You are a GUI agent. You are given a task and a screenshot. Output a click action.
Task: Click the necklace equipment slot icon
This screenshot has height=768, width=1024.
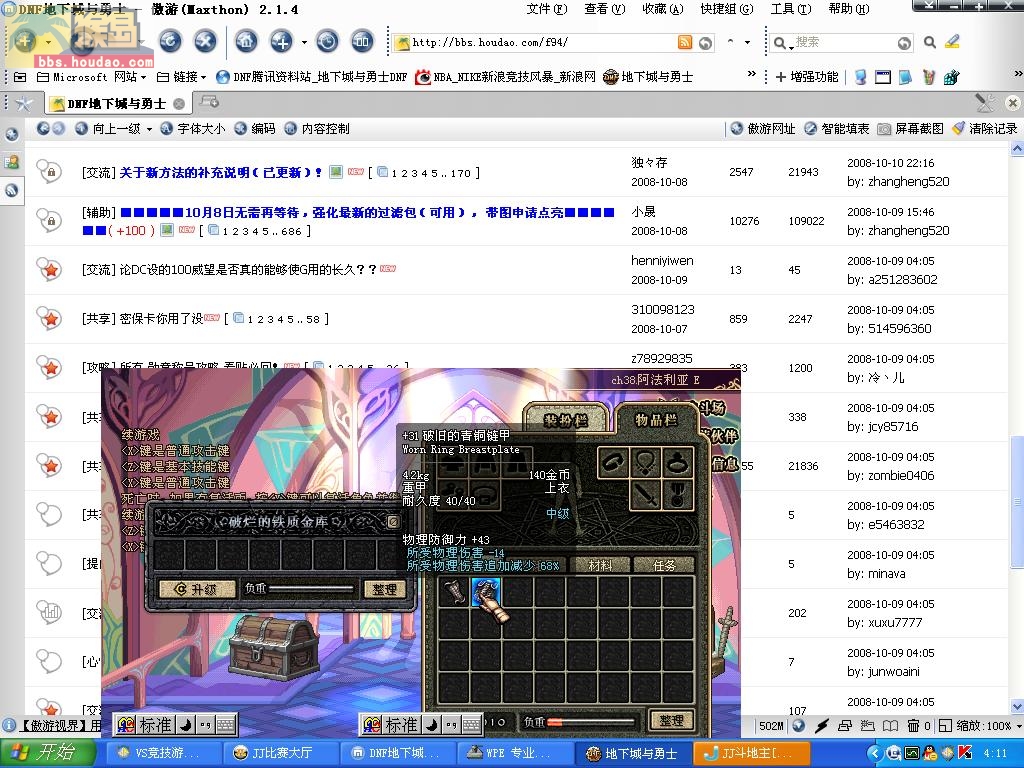click(645, 463)
